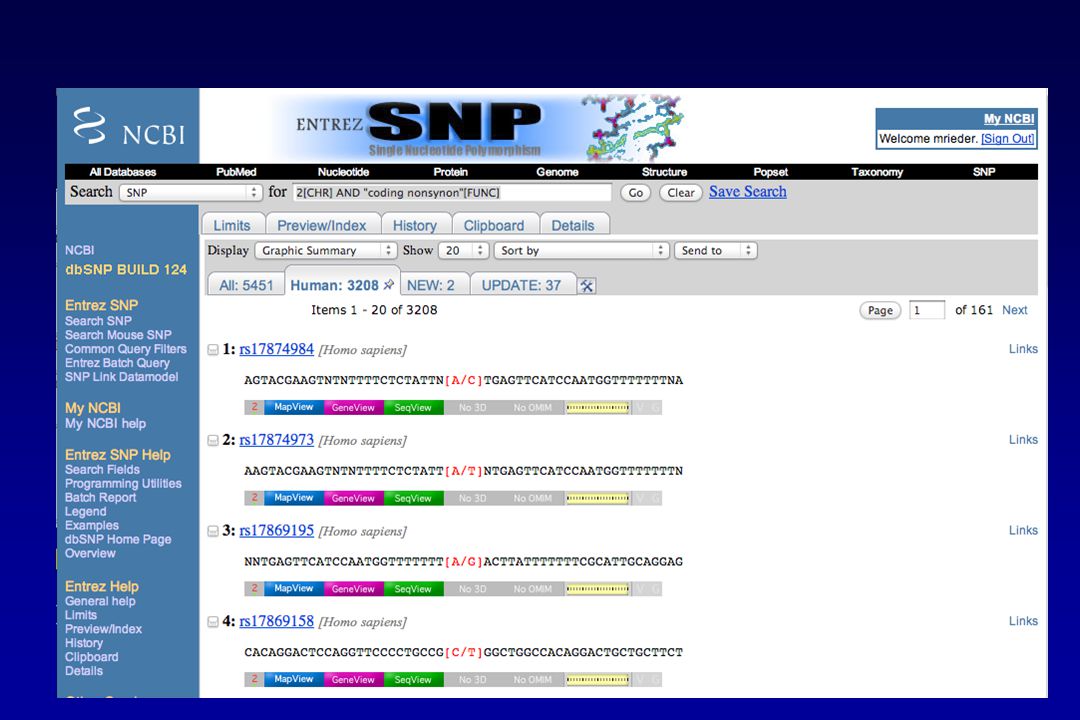Select Taxonomy in the database bar
Screen dimensions: 1080x720
(877, 172)
